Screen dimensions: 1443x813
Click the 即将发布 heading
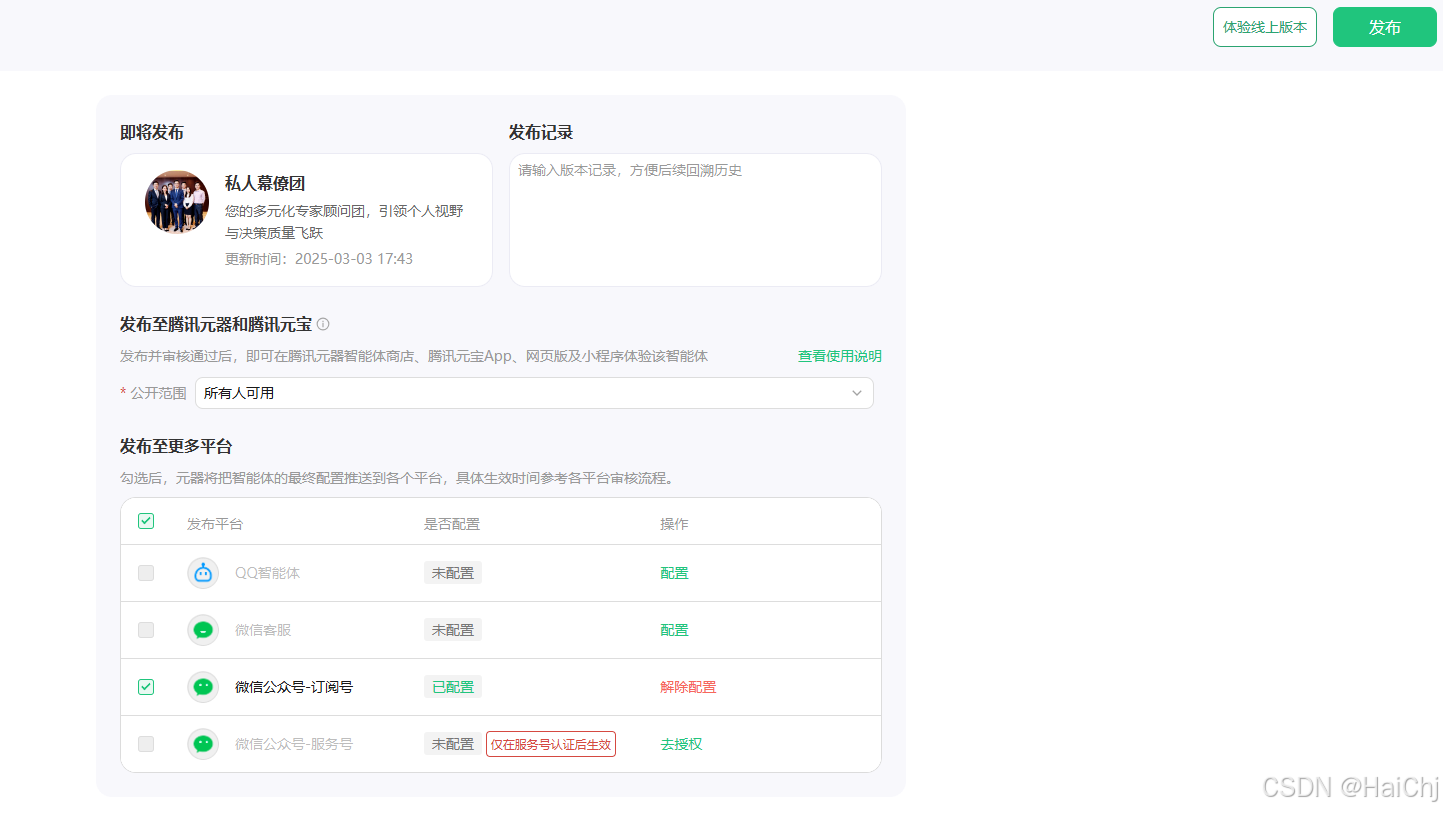[152, 133]
